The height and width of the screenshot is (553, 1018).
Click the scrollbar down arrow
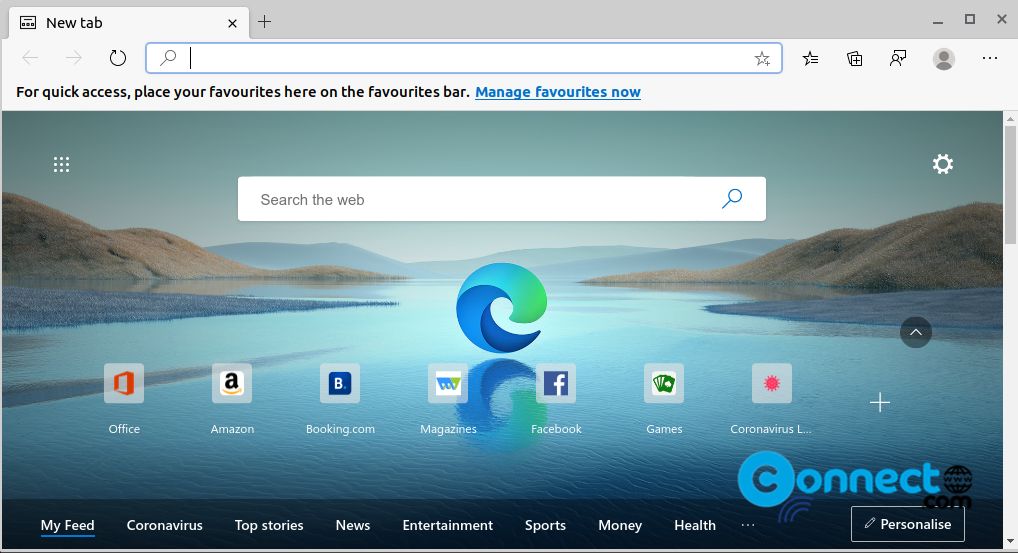point(1010,541)
